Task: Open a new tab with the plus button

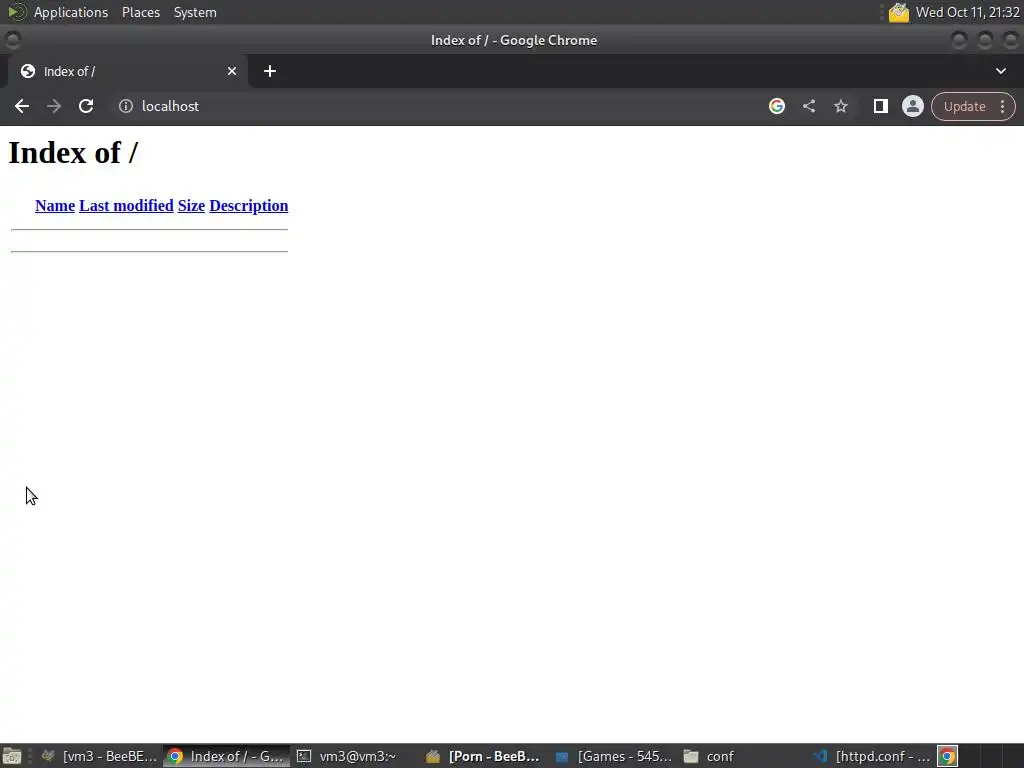Action: [270, 71]
